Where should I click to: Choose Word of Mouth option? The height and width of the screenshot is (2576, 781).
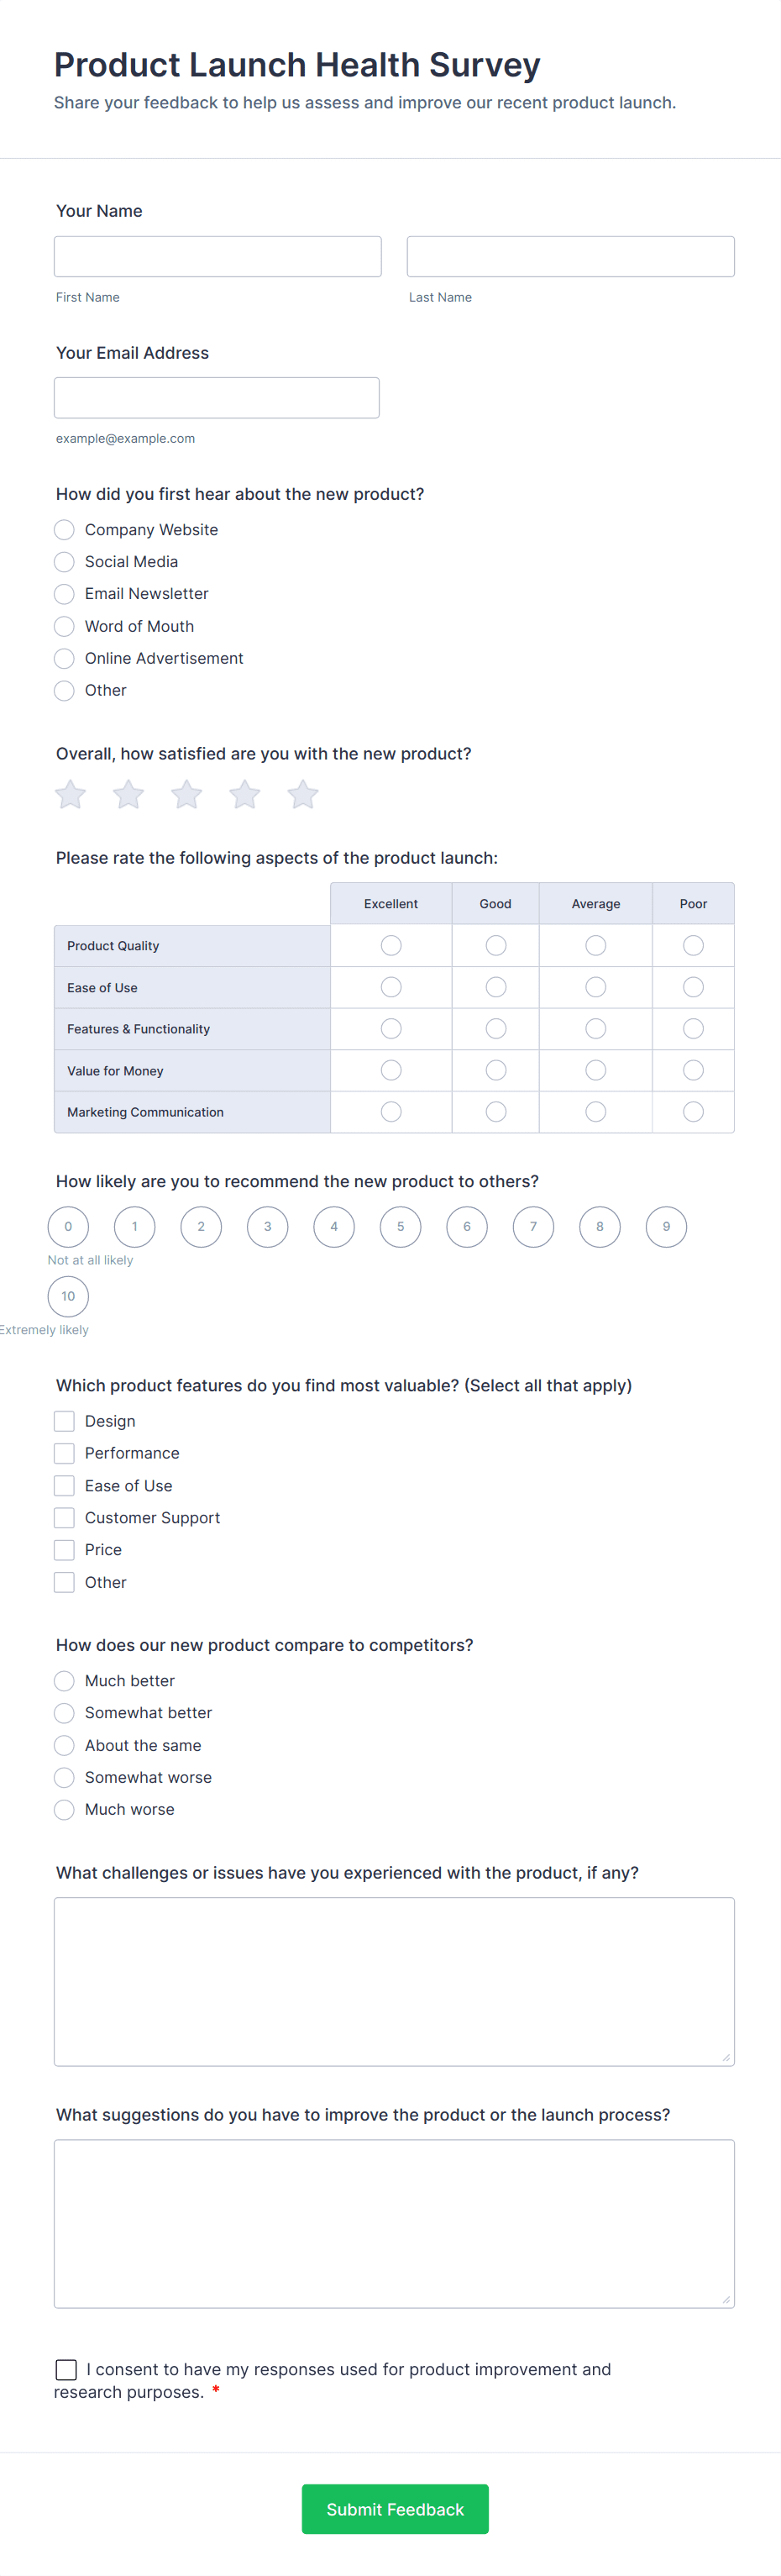click(x=64, y=627)
